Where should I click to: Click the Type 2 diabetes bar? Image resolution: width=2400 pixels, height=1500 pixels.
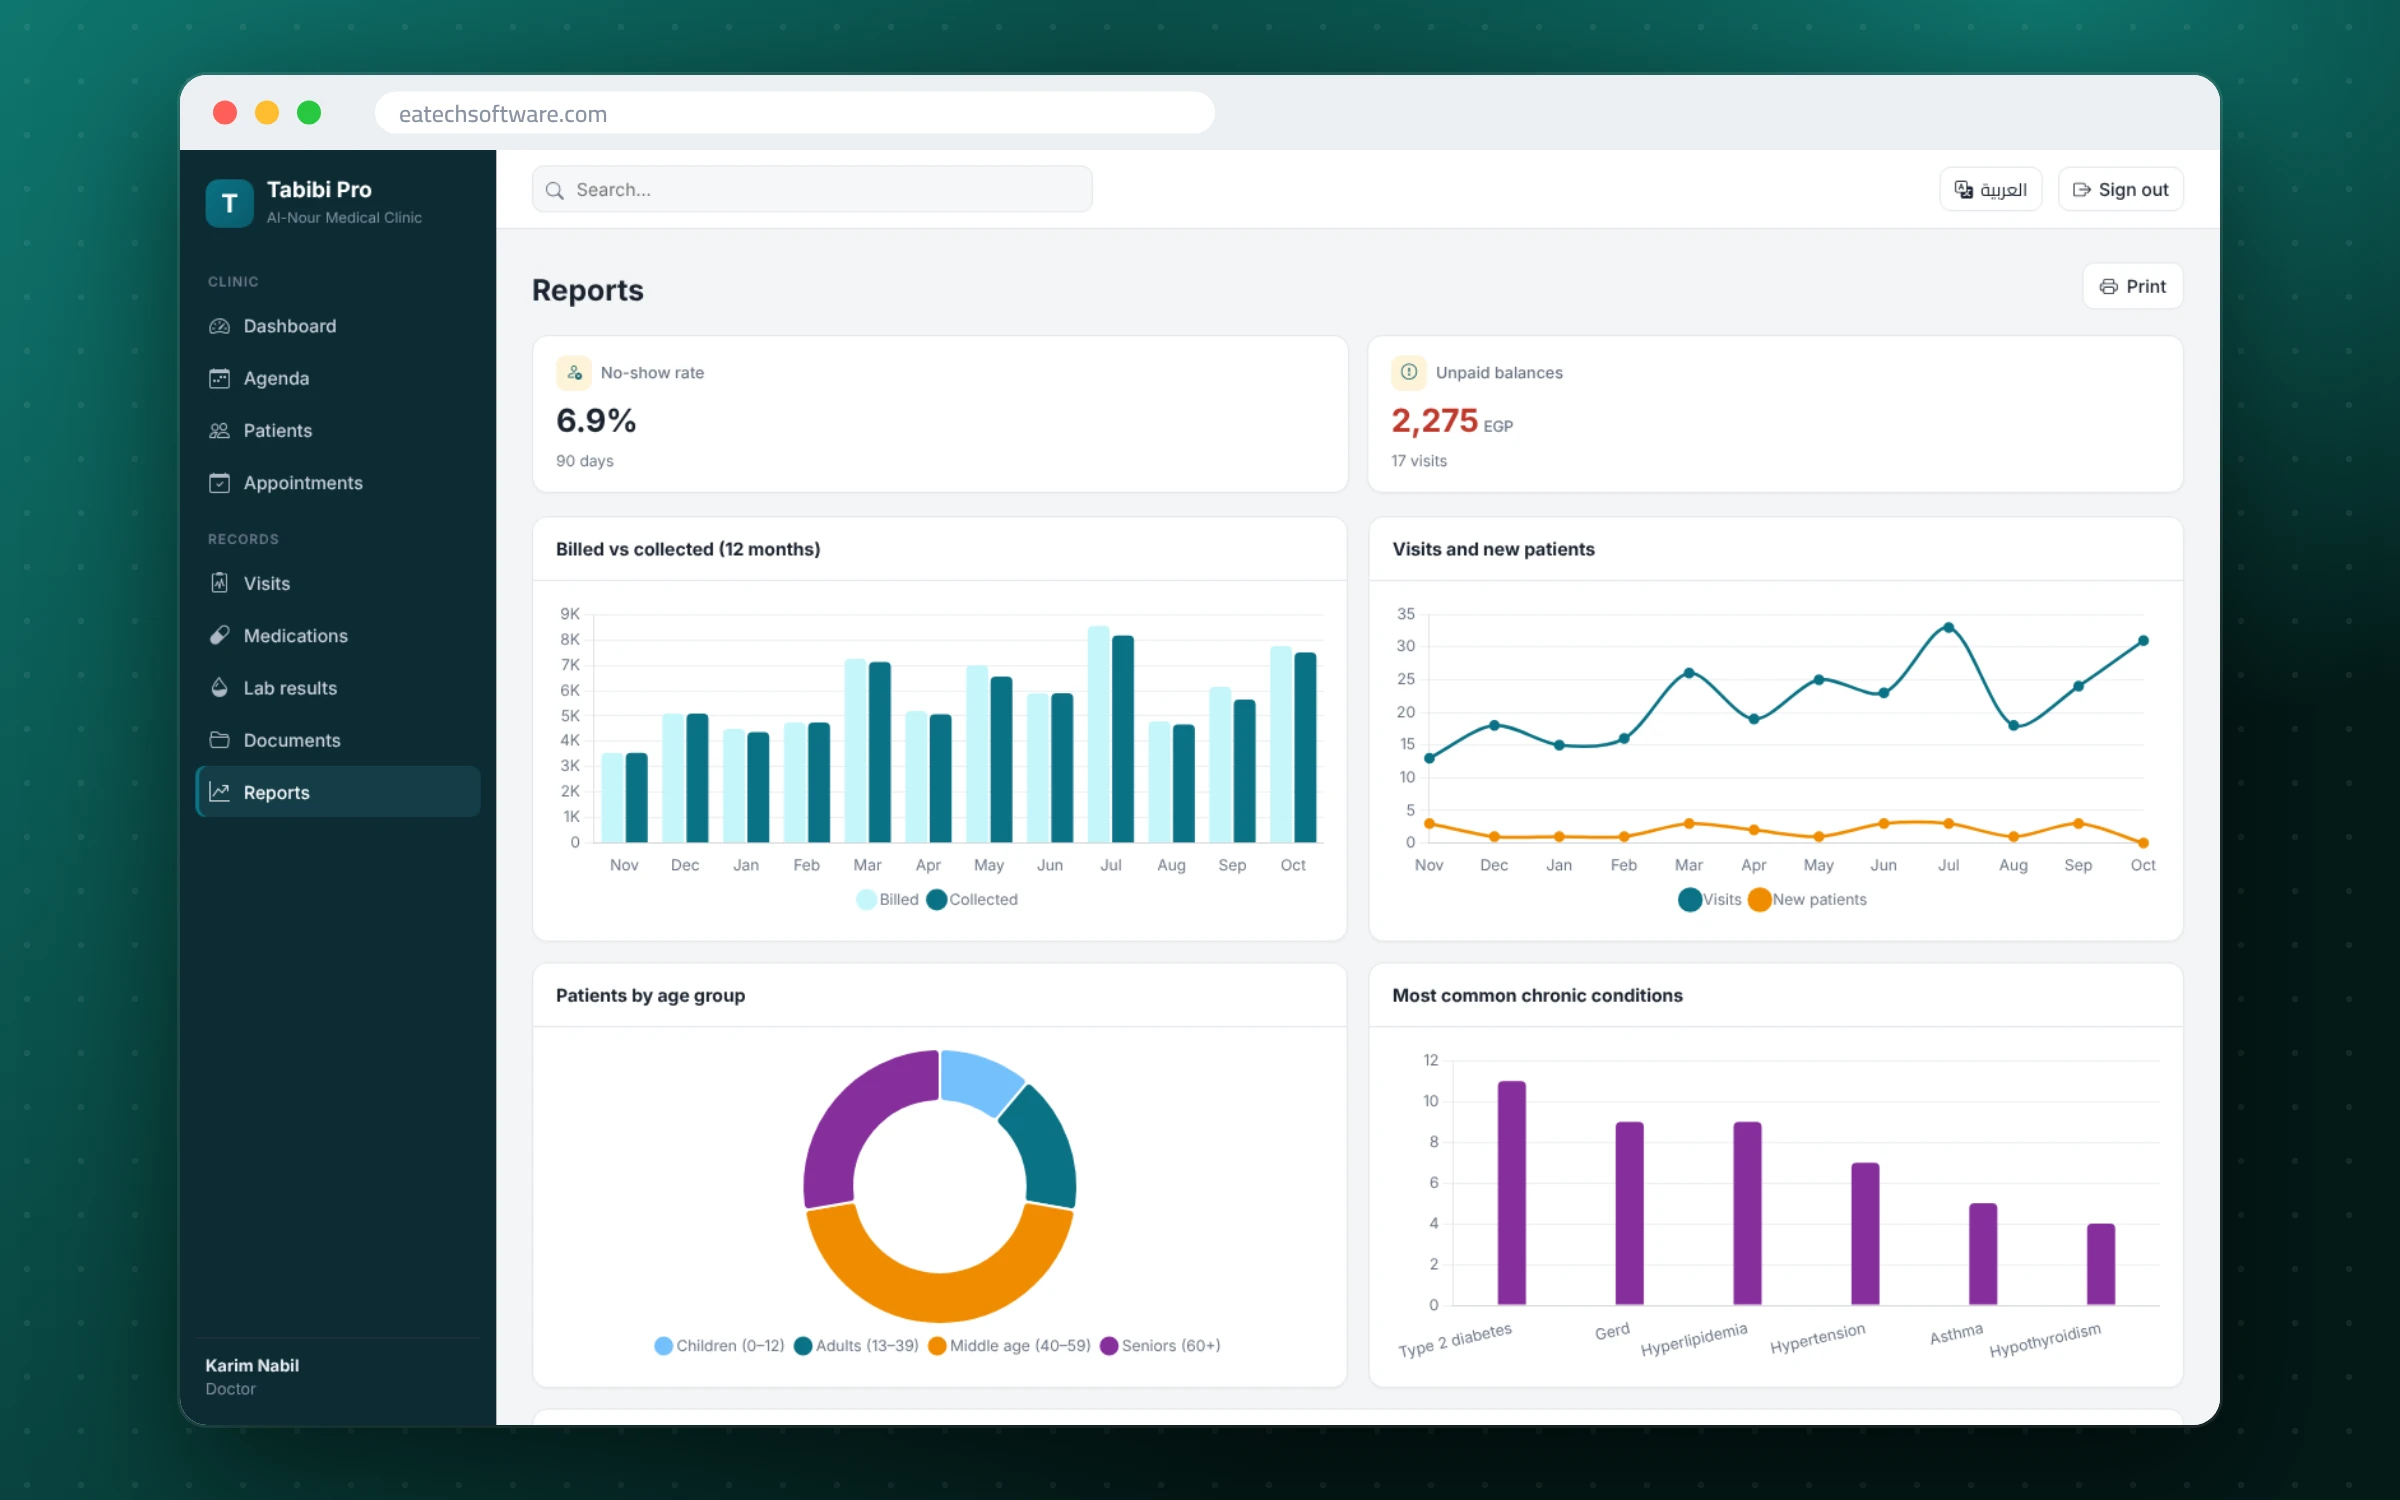coord(1511,1193)
